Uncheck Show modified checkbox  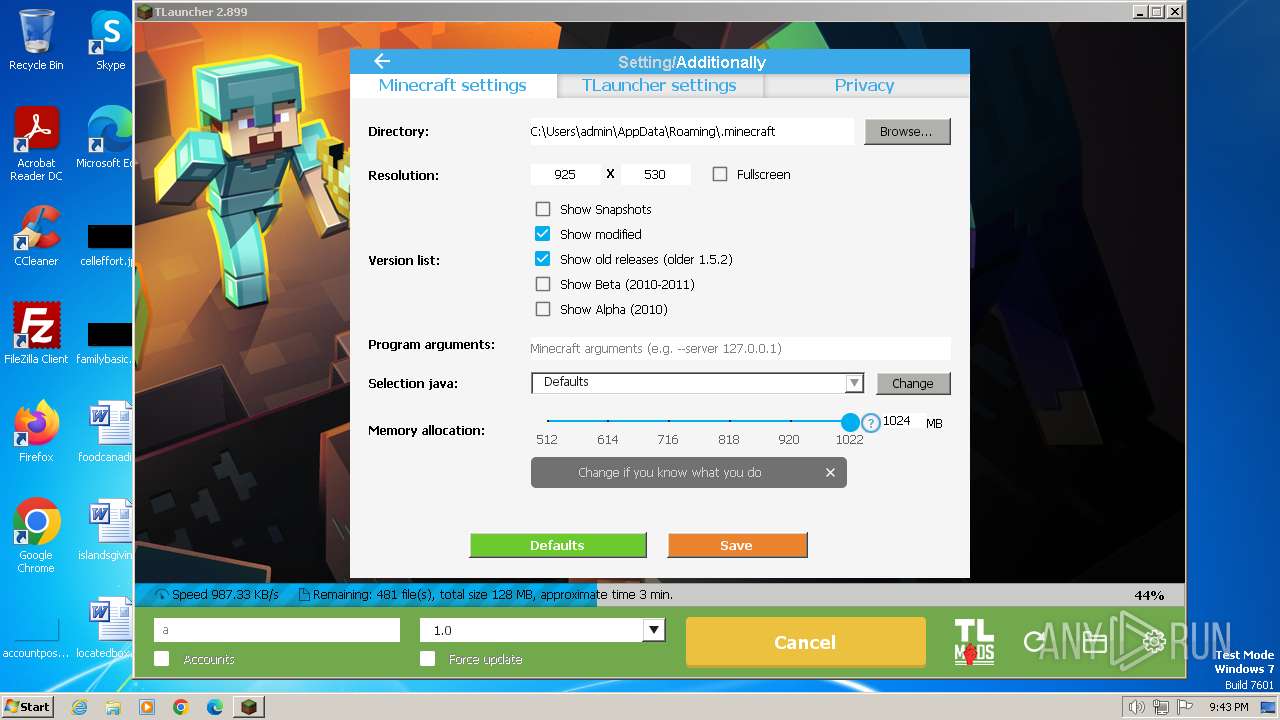pos(543,234)
